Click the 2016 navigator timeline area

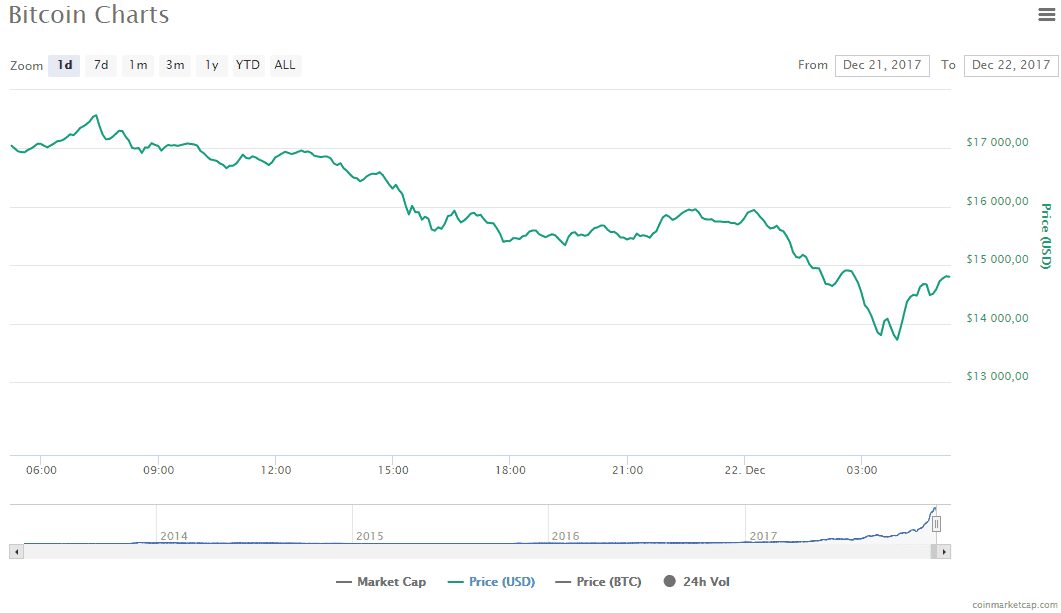point(646,524)
